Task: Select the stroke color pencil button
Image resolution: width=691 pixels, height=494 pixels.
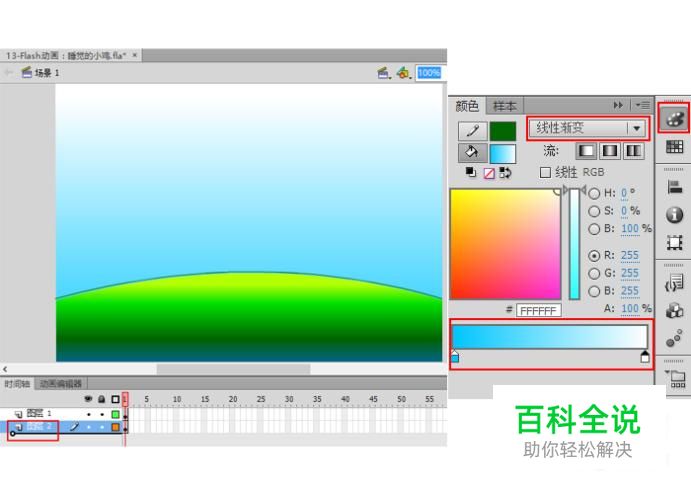Action: (472, 131)
